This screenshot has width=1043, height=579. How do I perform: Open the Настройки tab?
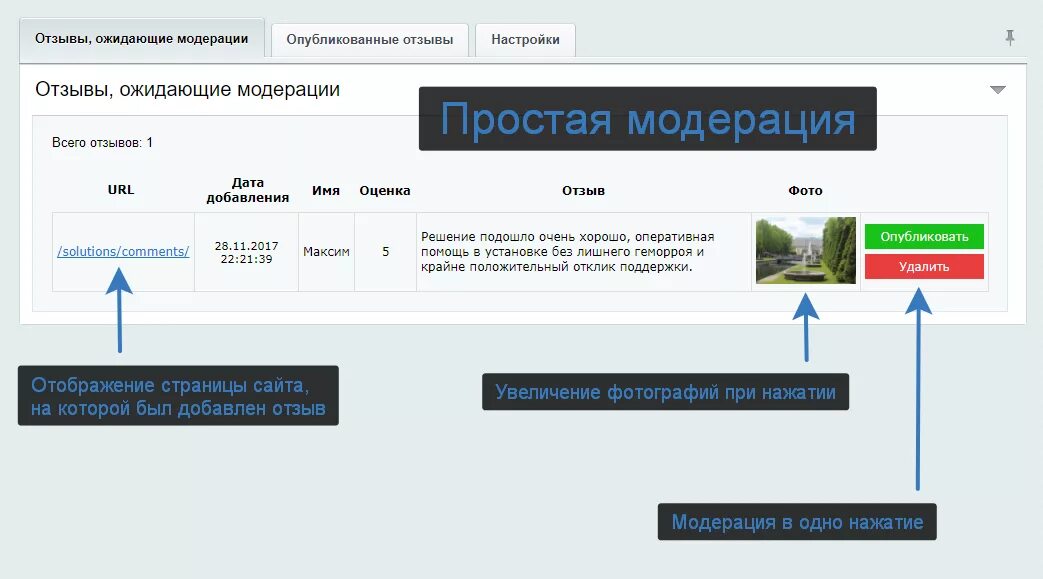[525, 40]
